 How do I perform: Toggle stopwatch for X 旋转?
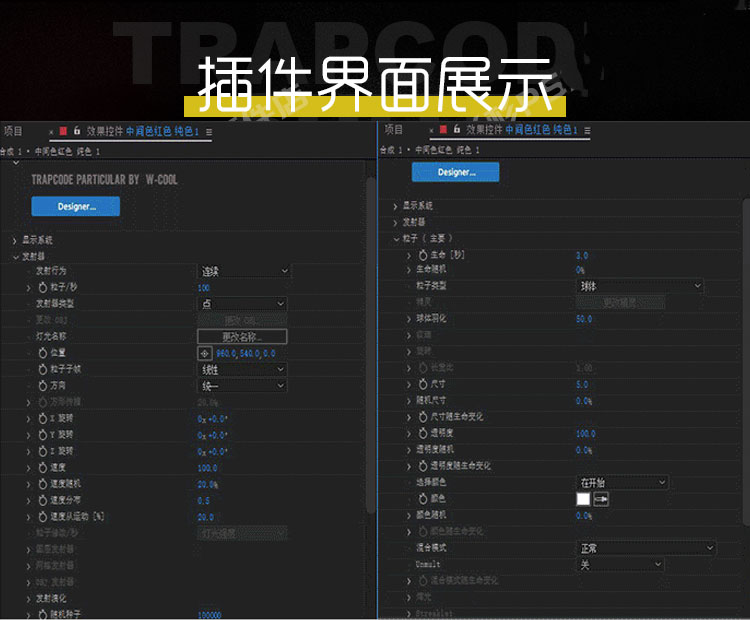[x=43, y=419]
